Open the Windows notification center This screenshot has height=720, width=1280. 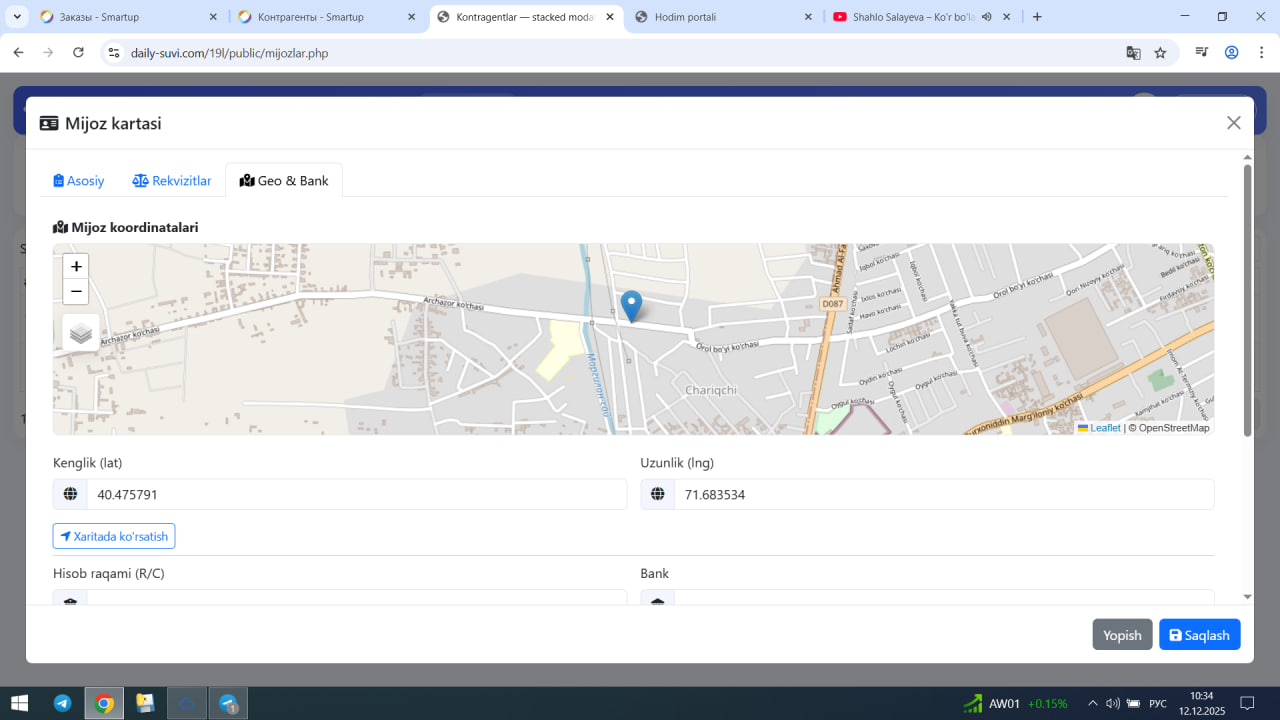tap(1247, 703)
